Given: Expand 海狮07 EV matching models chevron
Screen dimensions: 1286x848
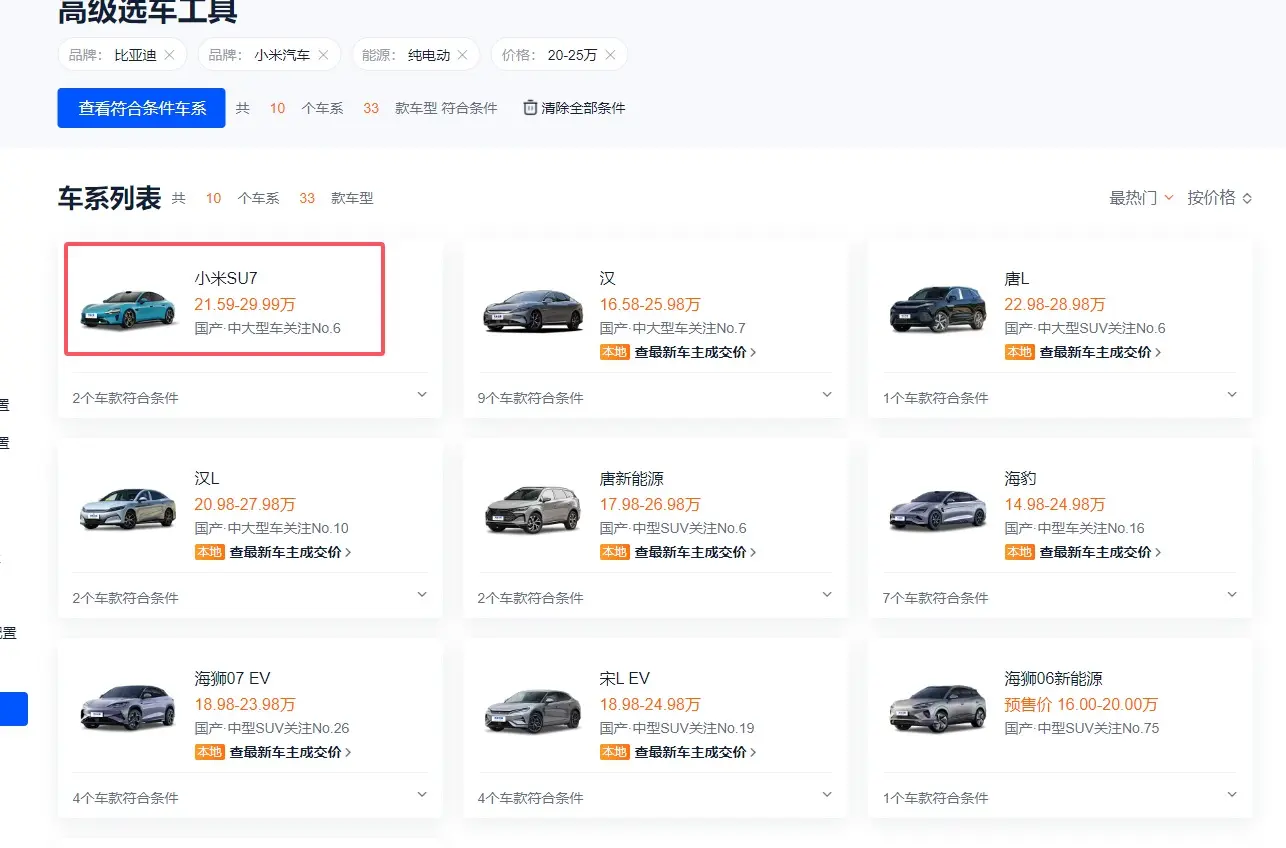Looking at the screenshot, I should click(x=422, y=795).
